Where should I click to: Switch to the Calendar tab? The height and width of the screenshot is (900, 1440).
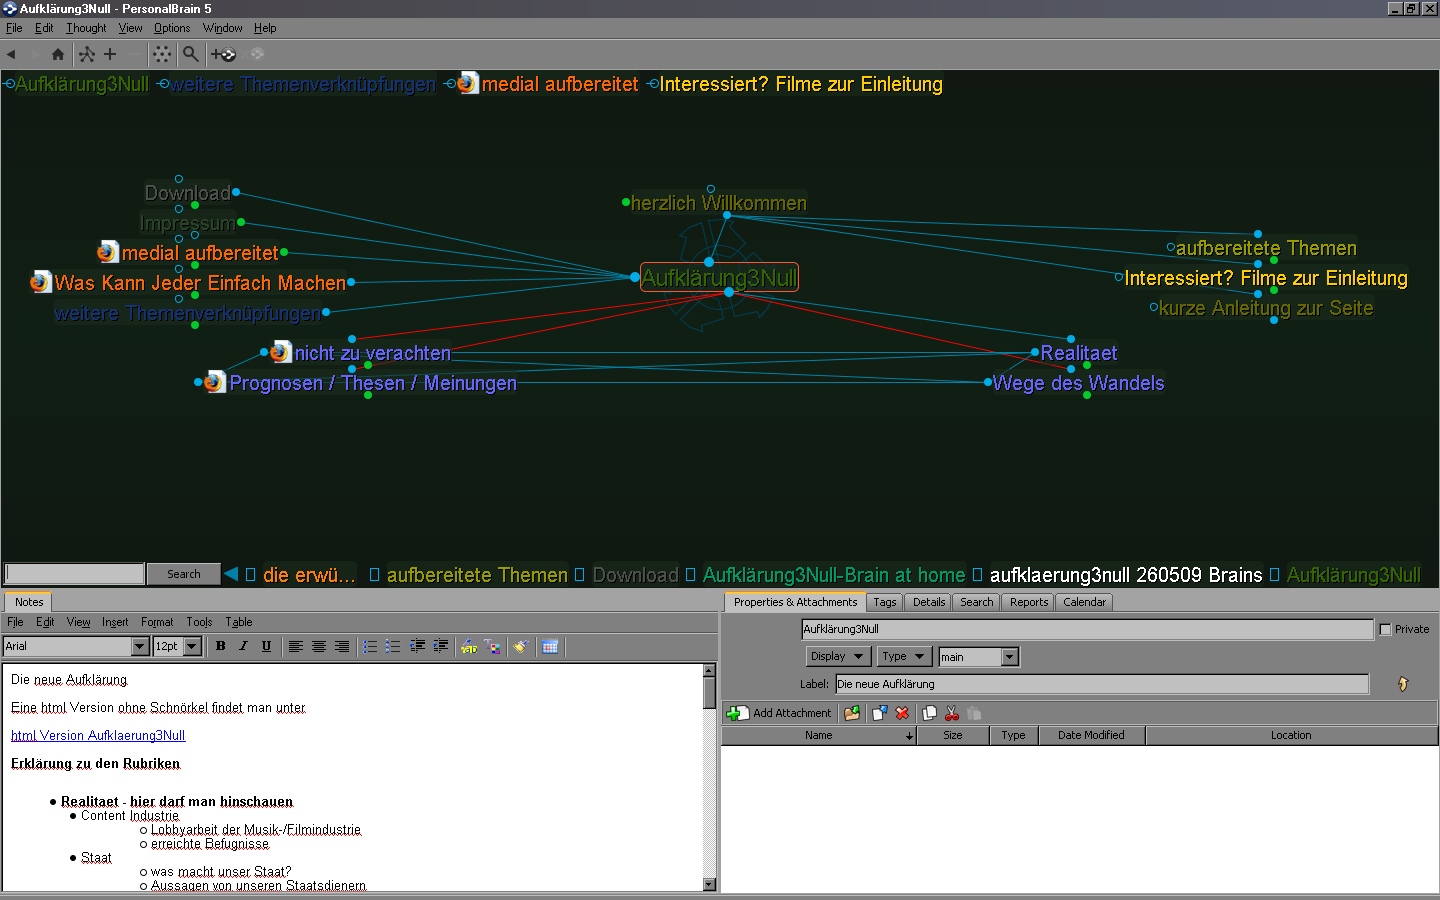click(x=1084, y=602)
